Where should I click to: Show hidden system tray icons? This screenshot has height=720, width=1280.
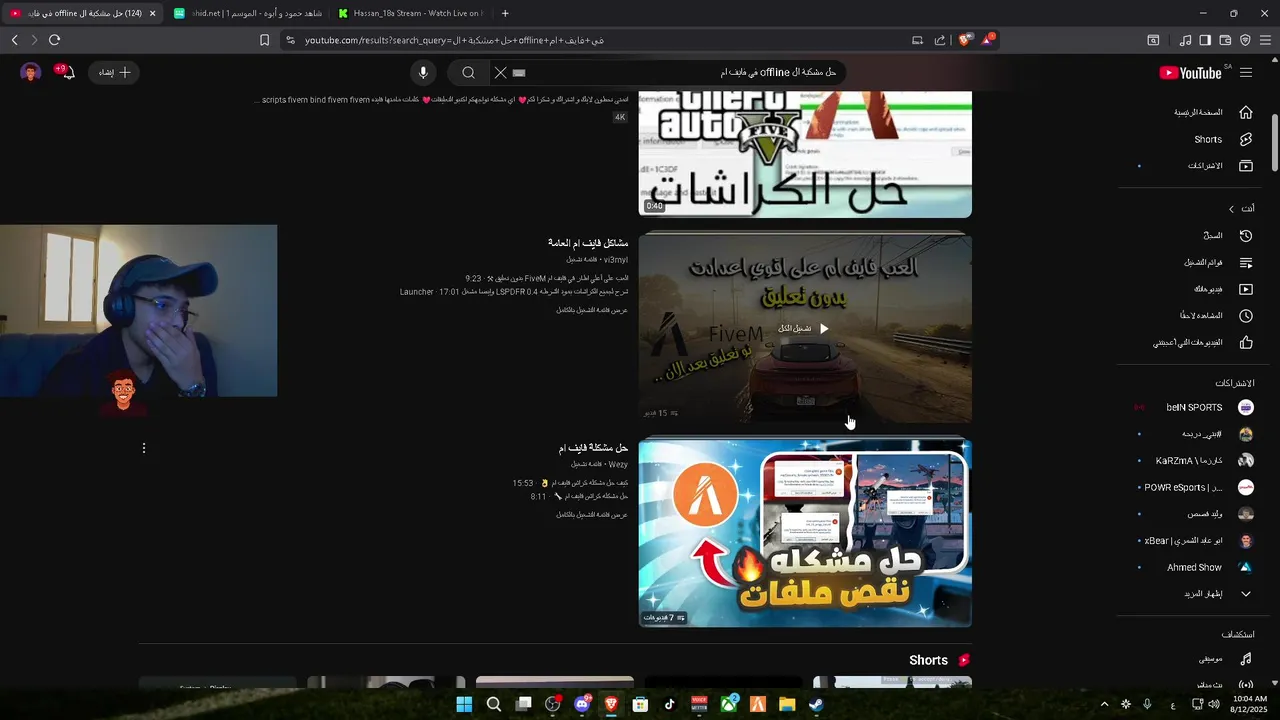1104,704
